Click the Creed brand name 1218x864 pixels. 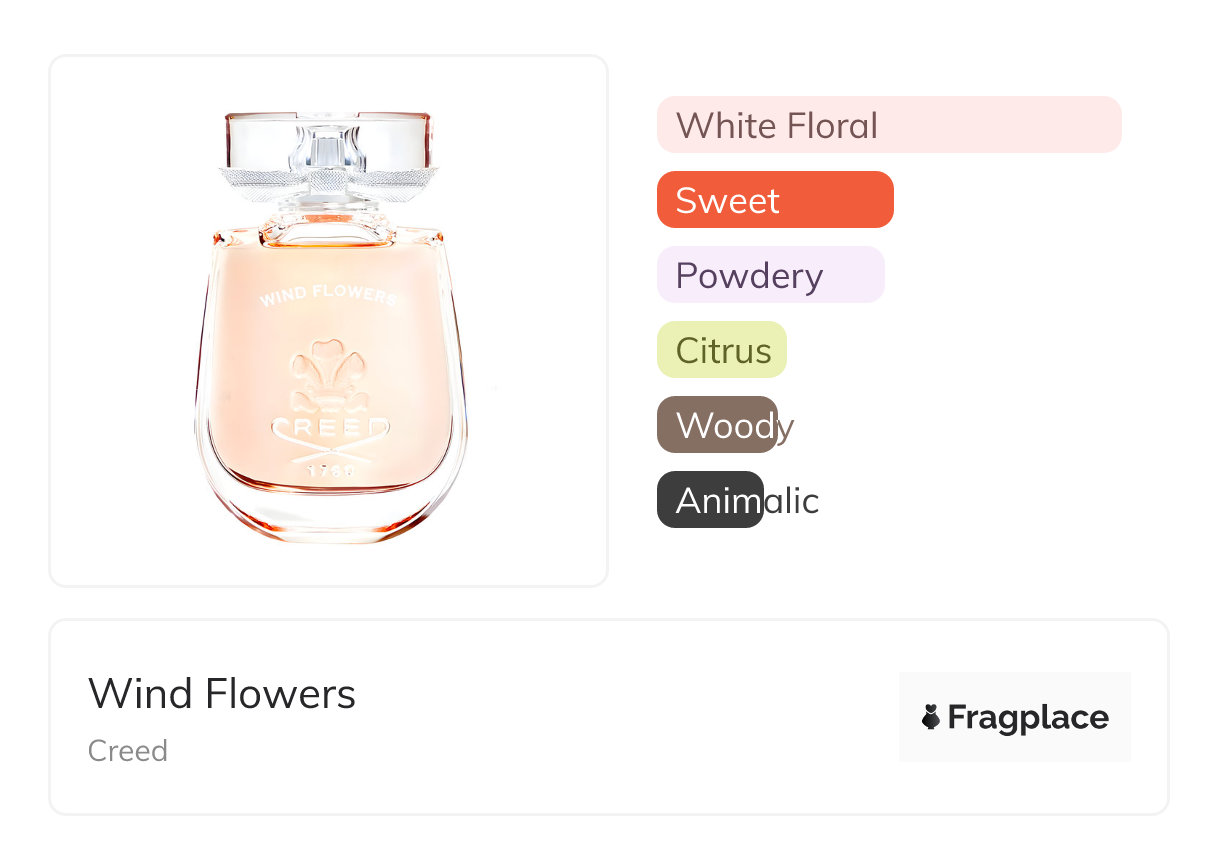128,751
